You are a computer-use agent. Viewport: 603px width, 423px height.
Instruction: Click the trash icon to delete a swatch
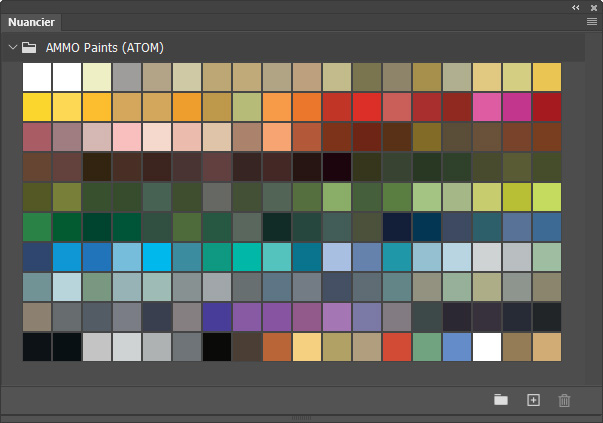click(564, 400)
